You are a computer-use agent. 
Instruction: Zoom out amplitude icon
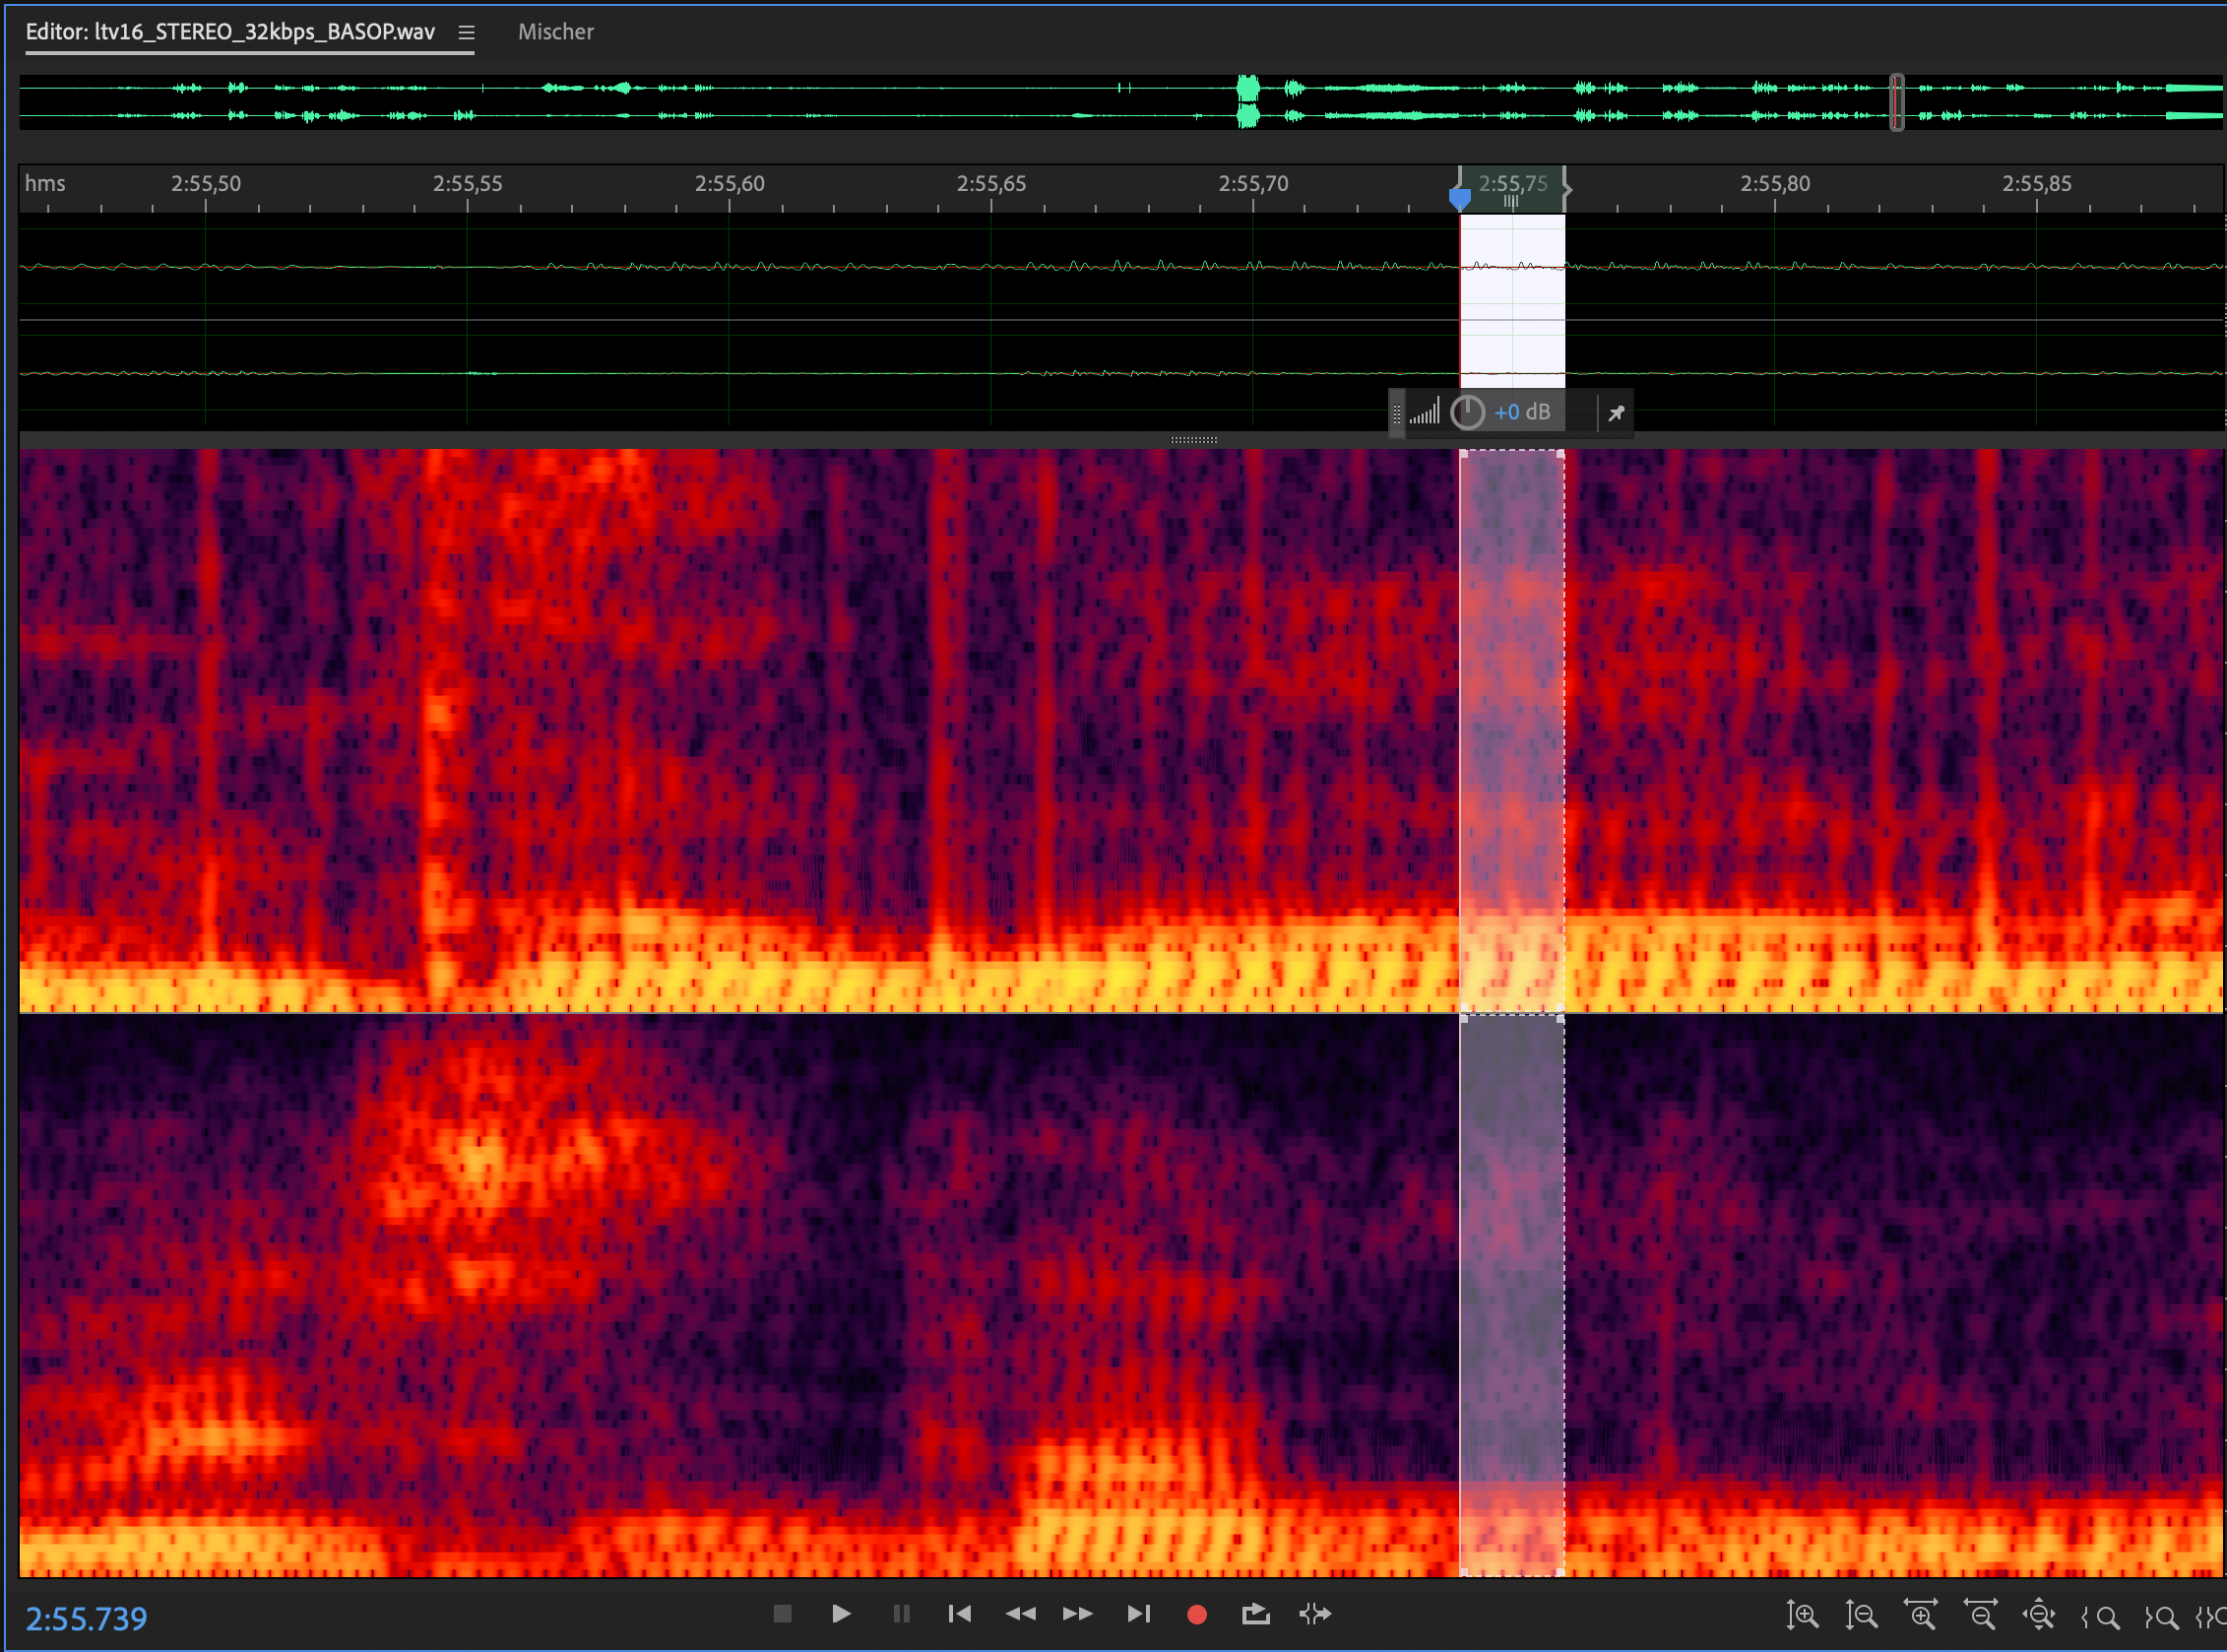pyautogui.click(x=1861, y=1615)
